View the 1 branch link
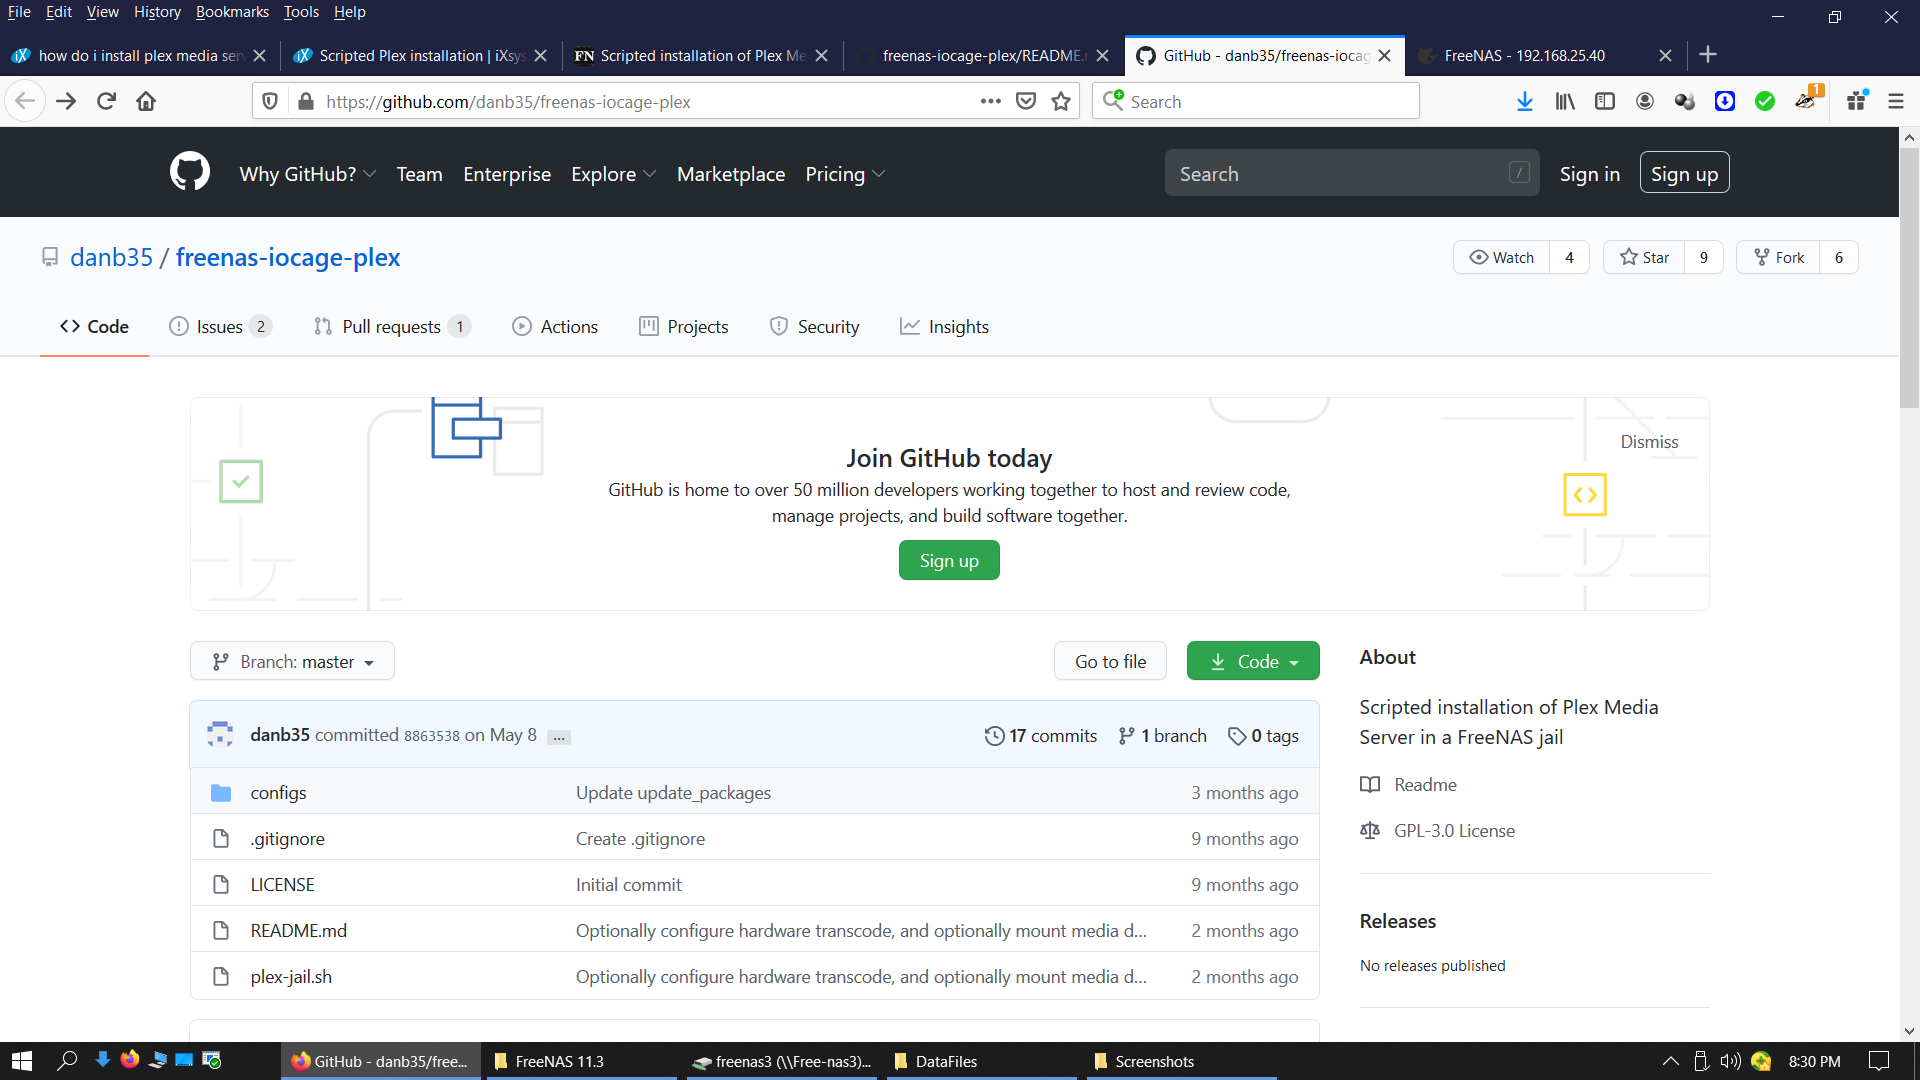Screen dimensions: 1920x1080 (x=1163, y=736)
